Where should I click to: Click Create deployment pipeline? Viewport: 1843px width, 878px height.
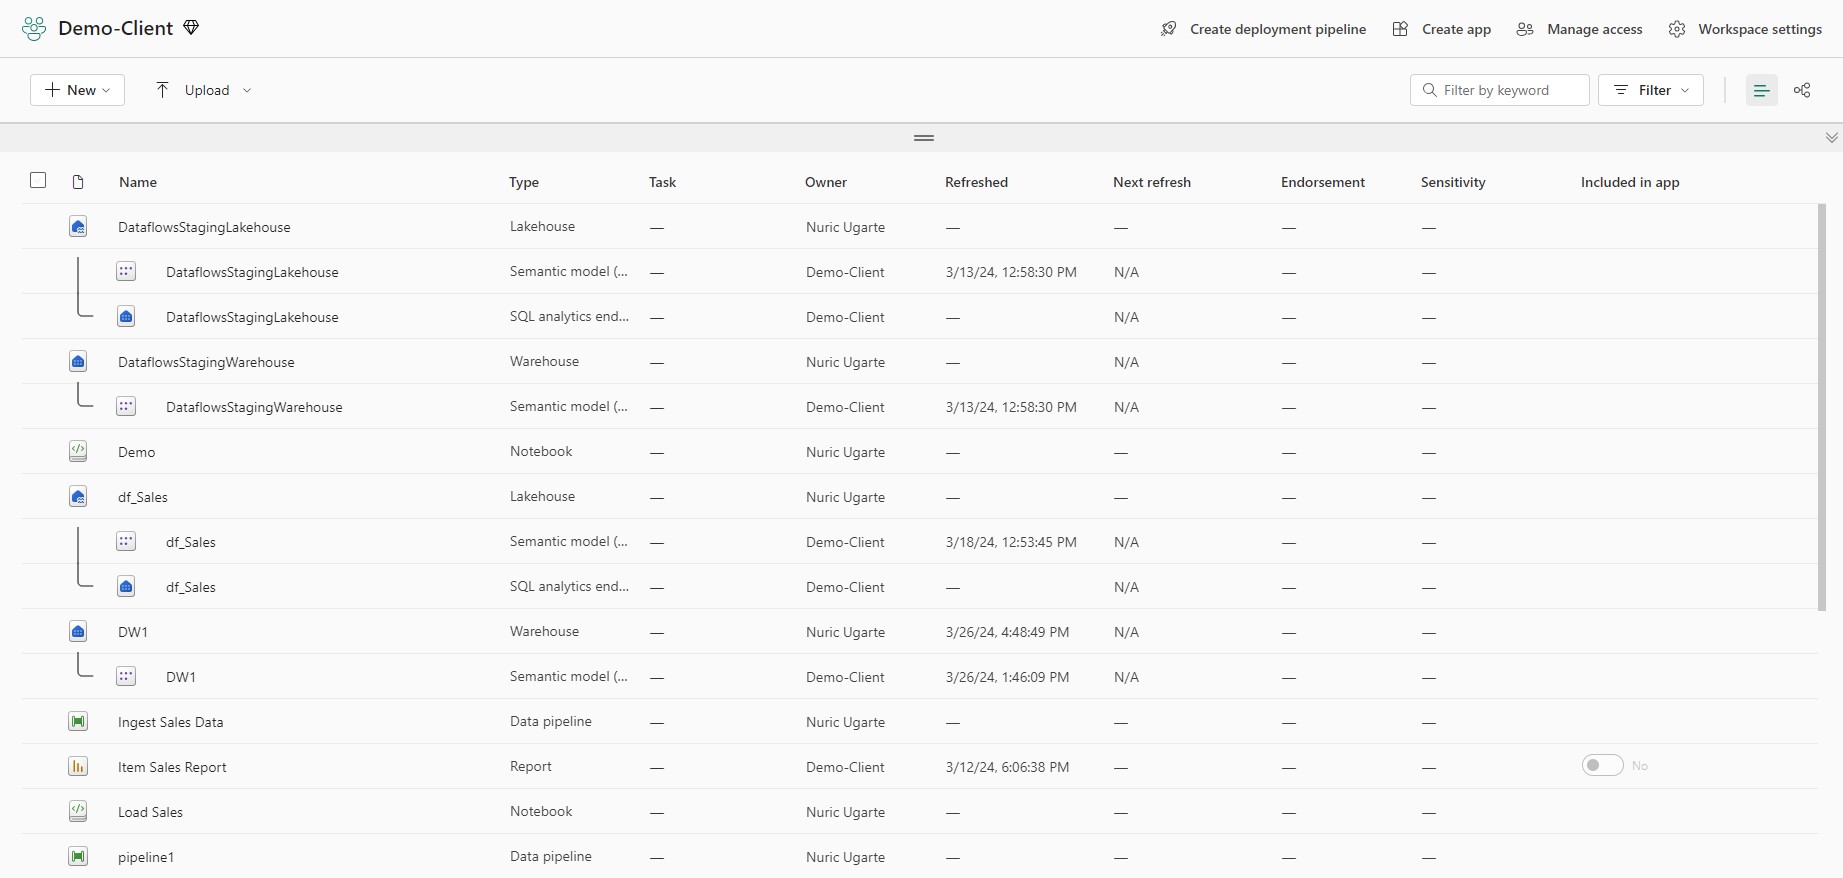click(x=1263, y=29)
